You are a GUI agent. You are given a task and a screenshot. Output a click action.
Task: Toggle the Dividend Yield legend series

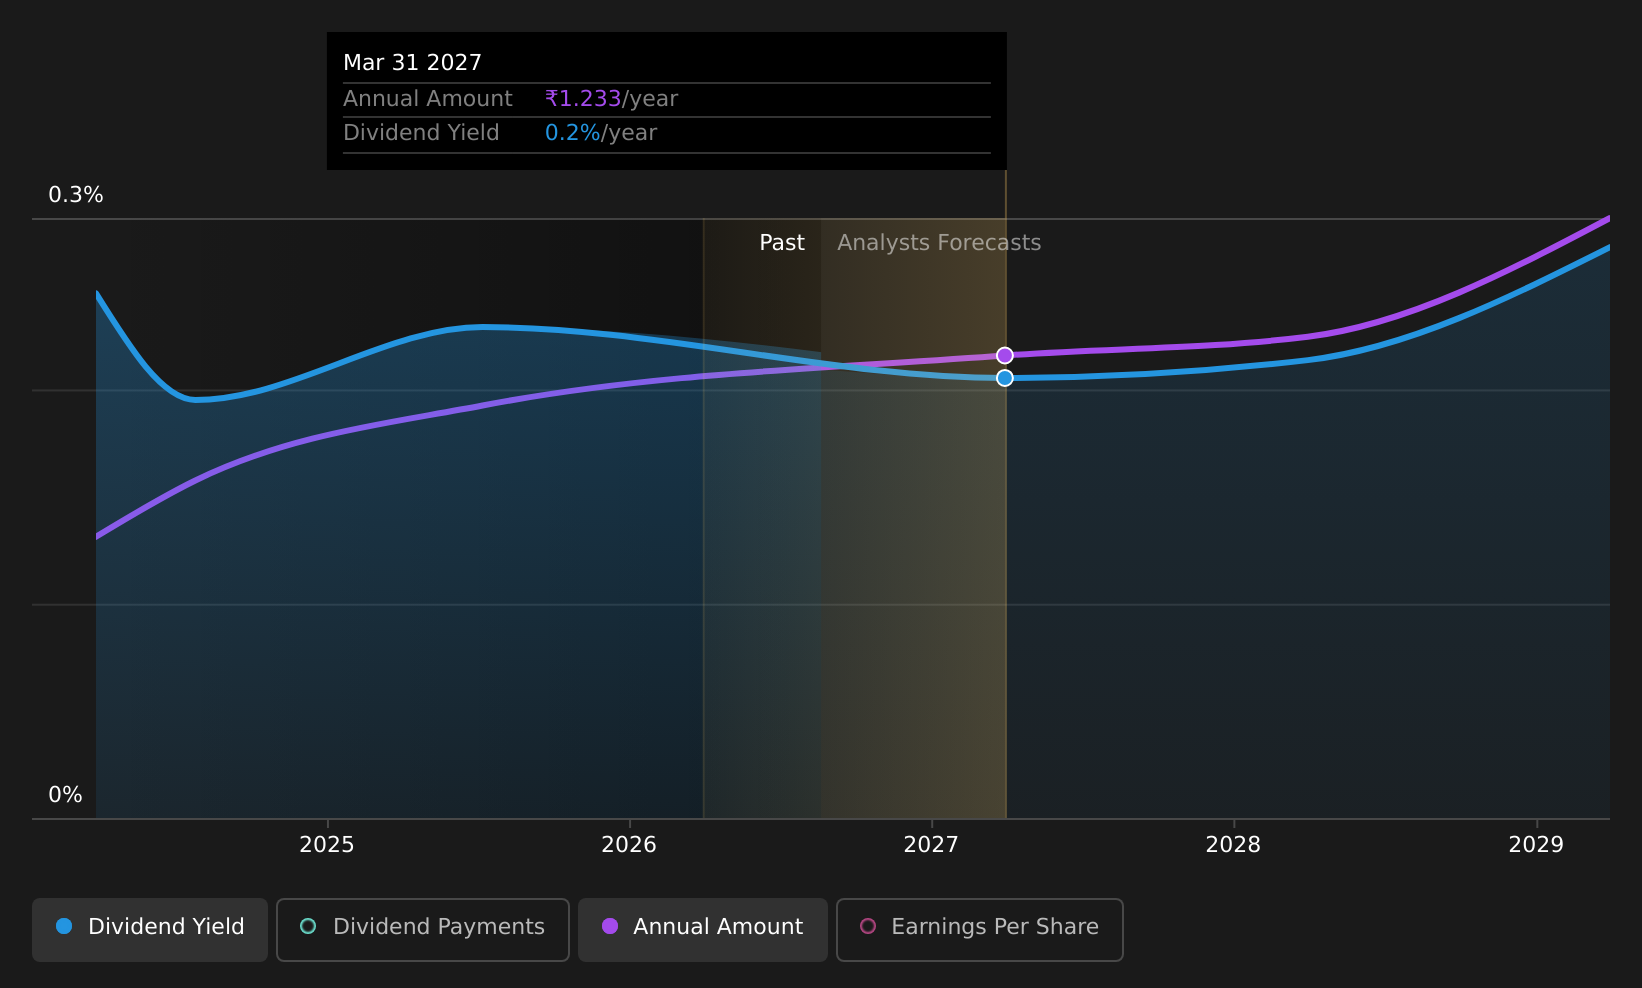(x=150, y=929)
